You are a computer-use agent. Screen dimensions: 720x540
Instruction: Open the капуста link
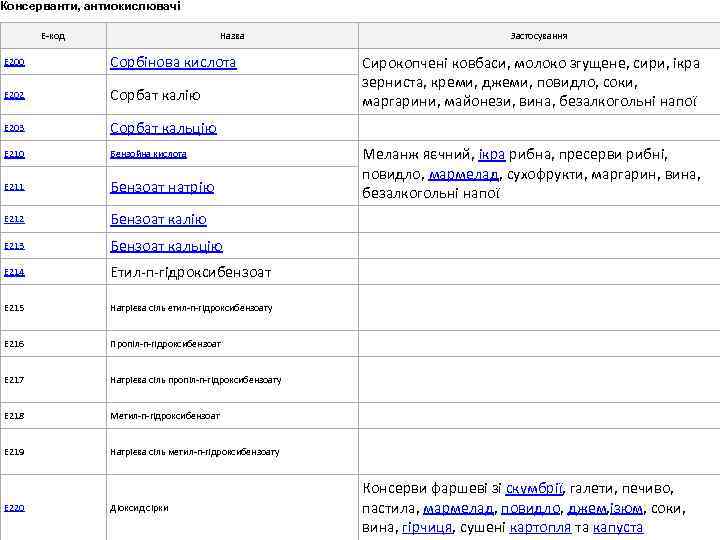pyautogui.click(x=618, y=528)
